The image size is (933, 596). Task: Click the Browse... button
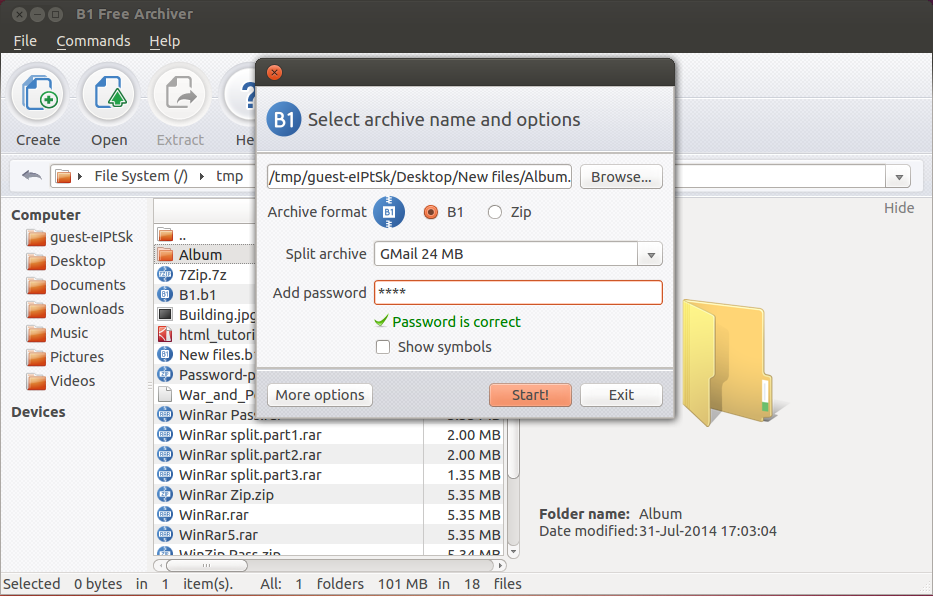pyautogui.click(x=621, y=177)
